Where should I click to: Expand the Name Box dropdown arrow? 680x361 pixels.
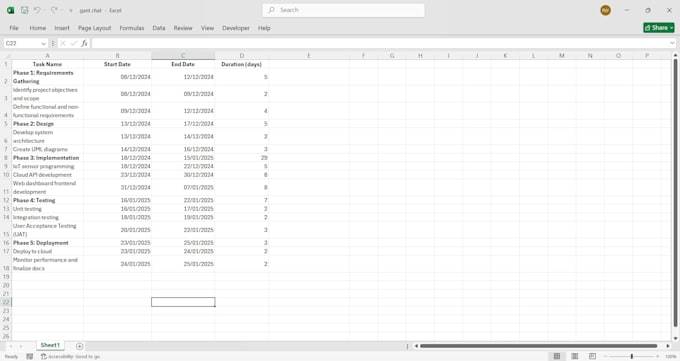pyautogui.click(x=43, y=43)
